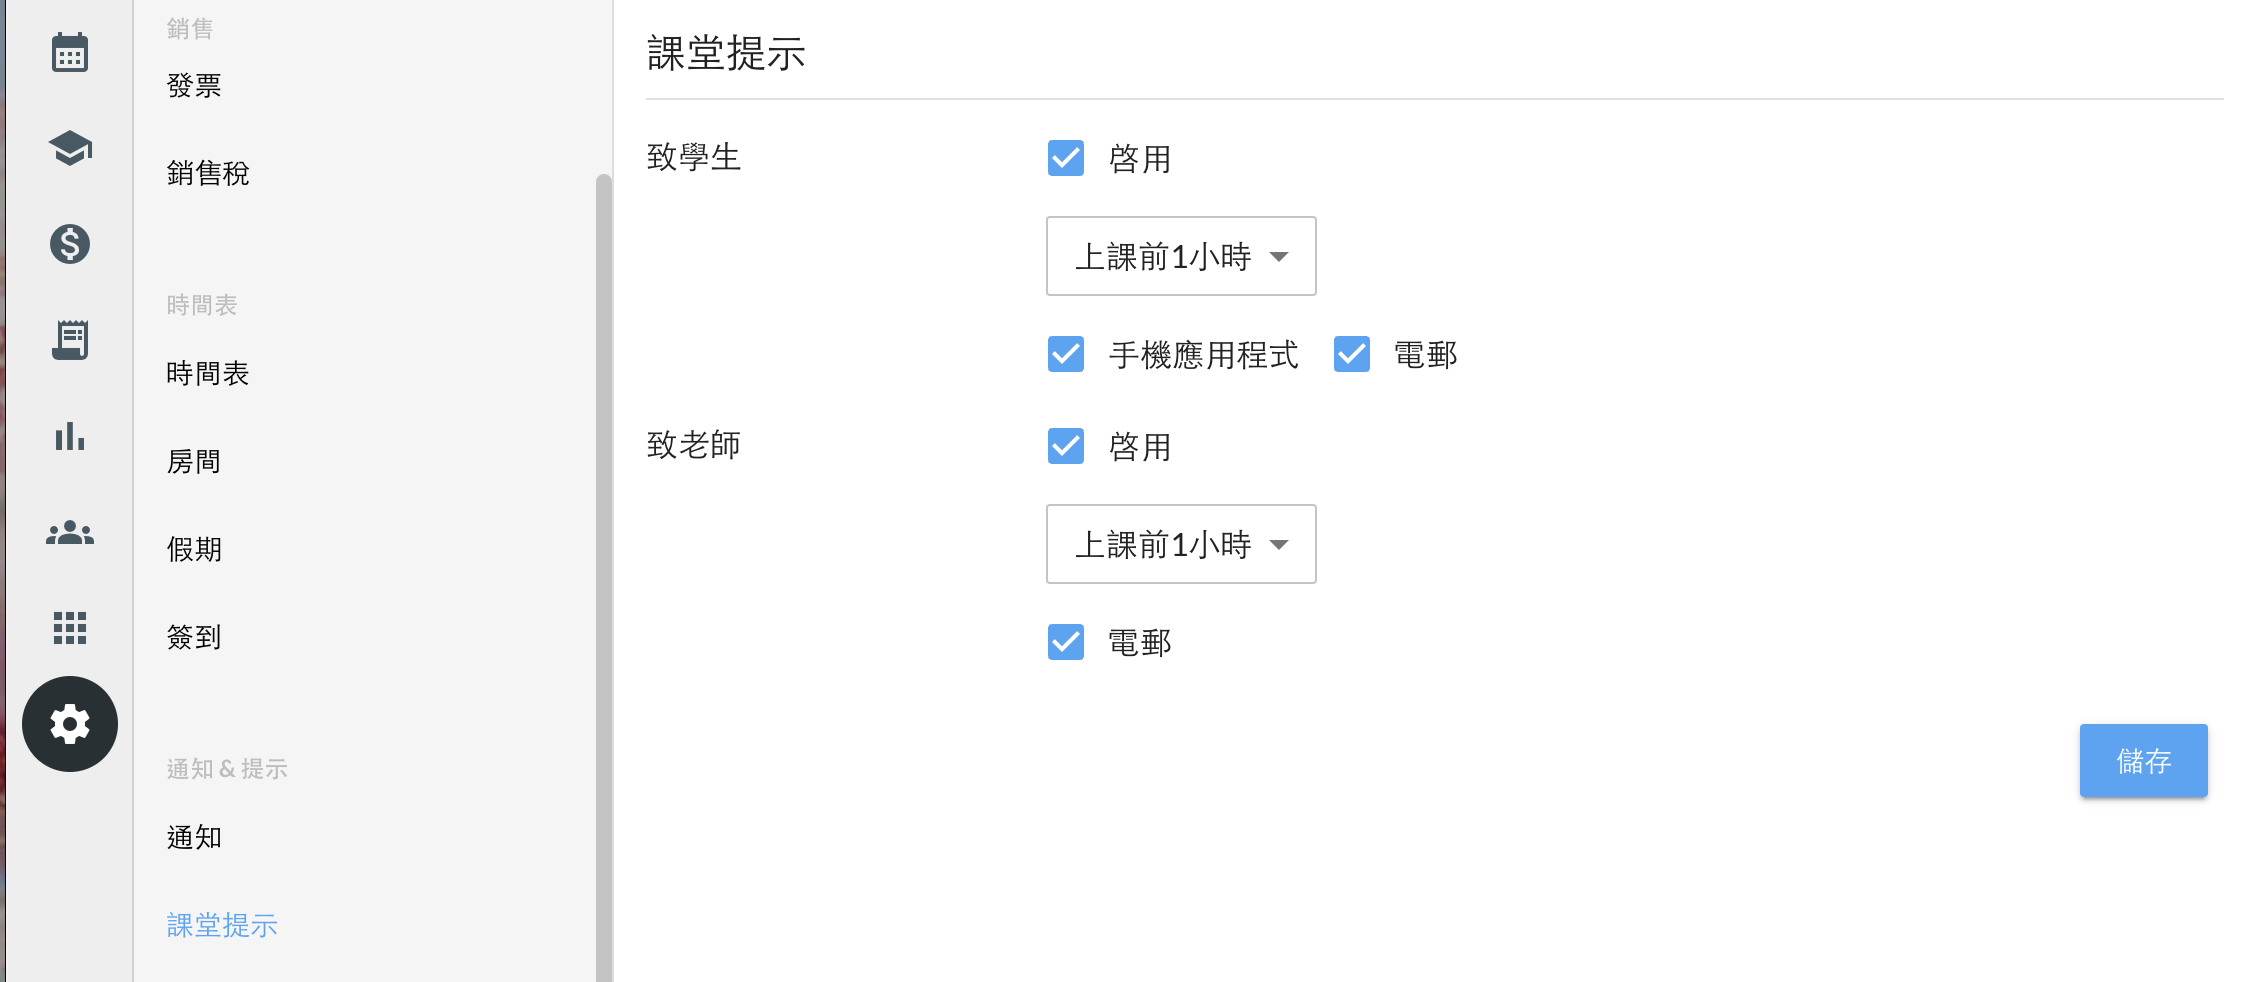
Task: Open teacher reminder time dropdown
Action: coord(1181,544)
